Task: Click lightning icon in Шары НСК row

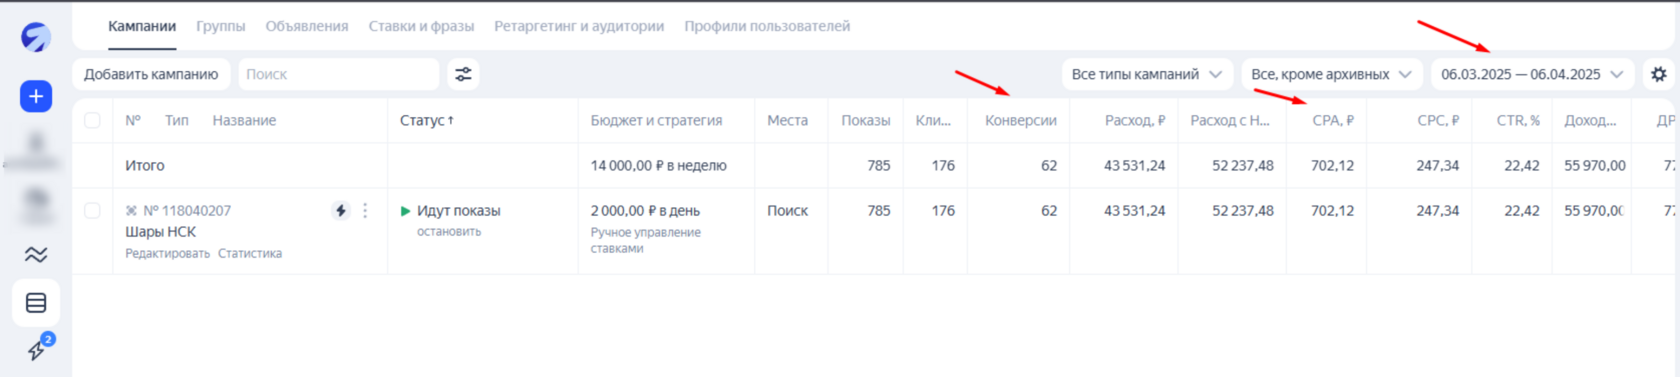Action: click(x=341, y=210)
